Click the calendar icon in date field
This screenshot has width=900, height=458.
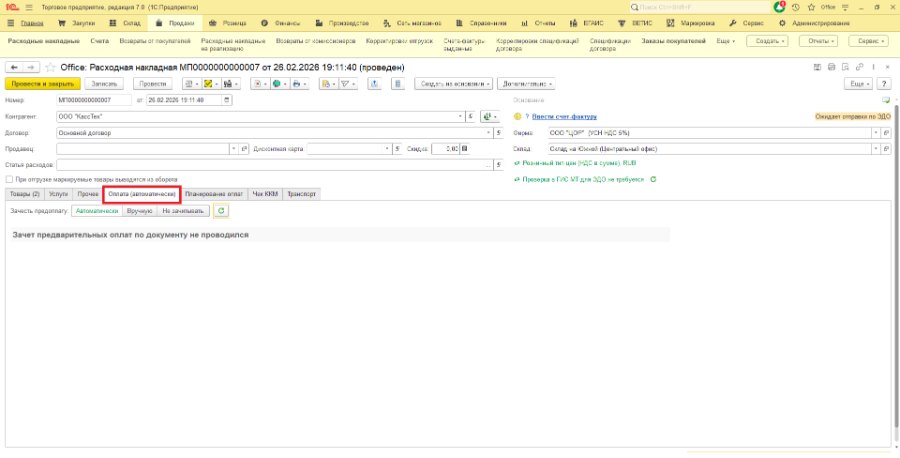[x=227, y=100]
